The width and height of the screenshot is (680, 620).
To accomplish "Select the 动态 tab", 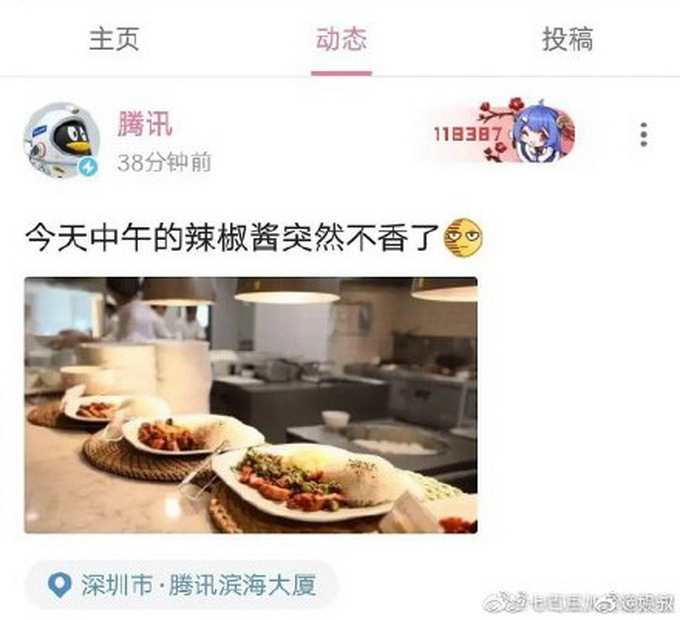I will click(x=341, y=39).
